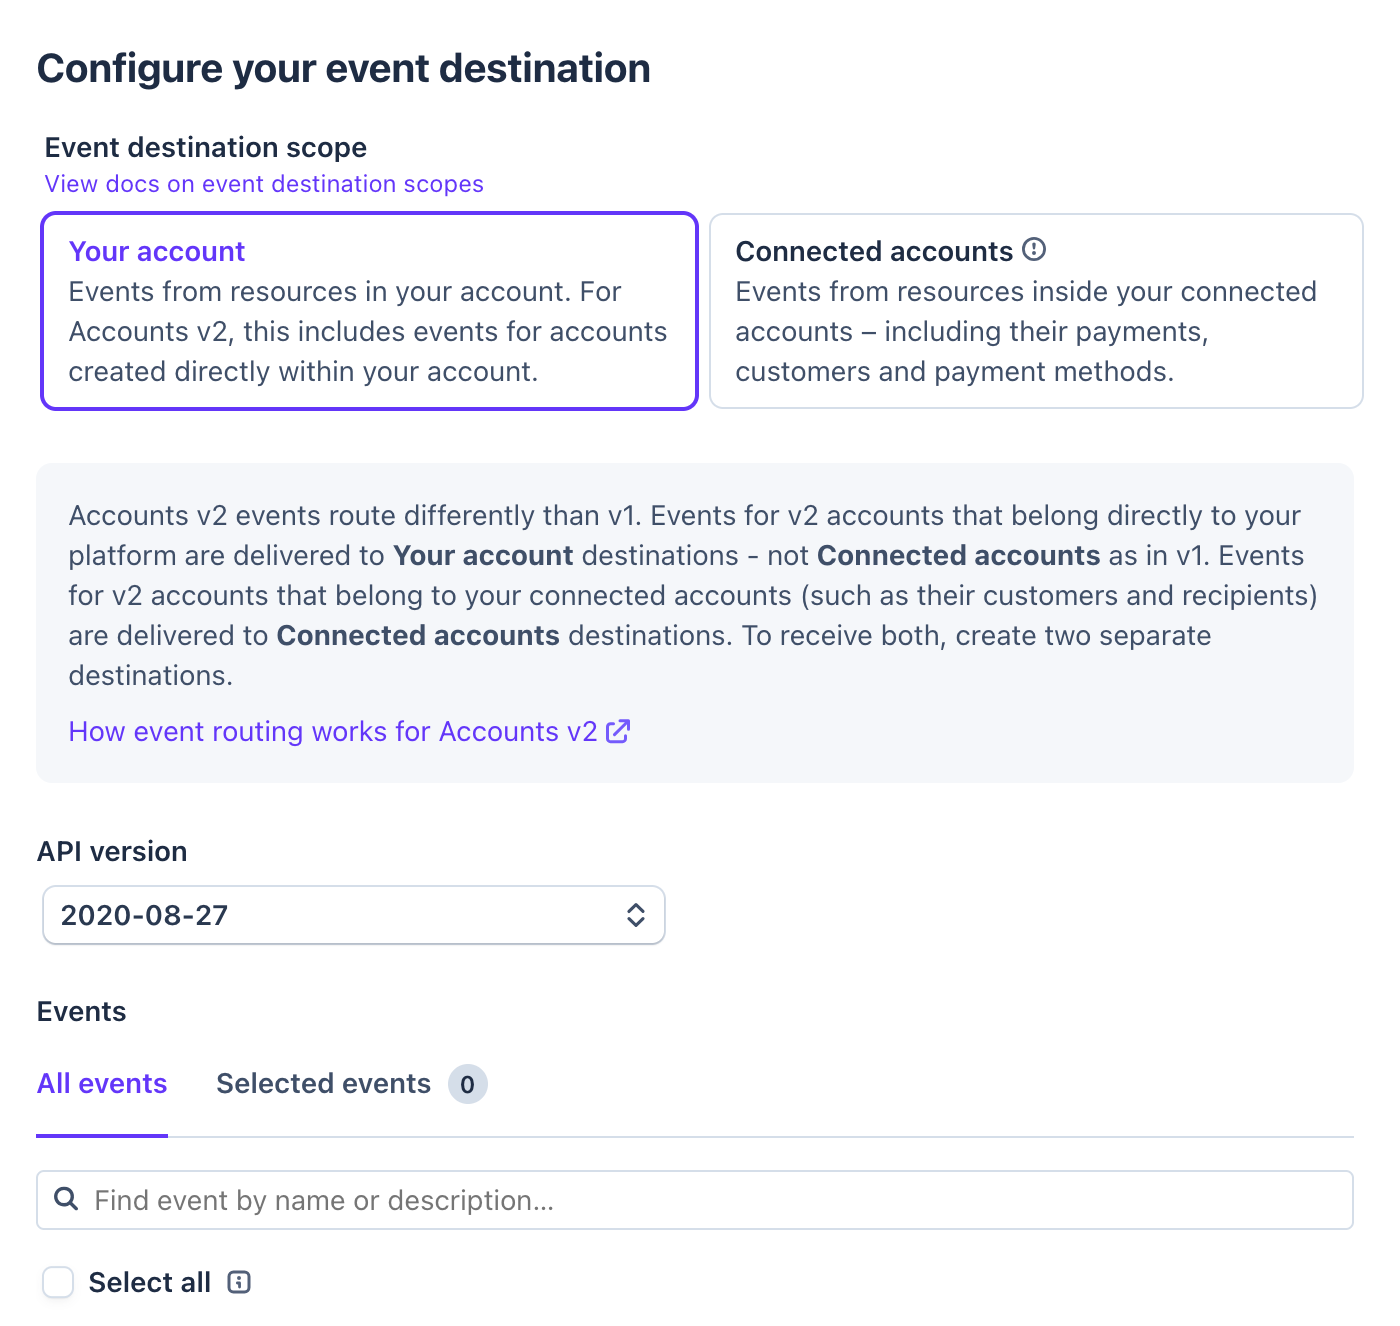Open the 2020-08-27 API version dropdown
This screenshot has height=1326, width=1400.
coord(354,915)
